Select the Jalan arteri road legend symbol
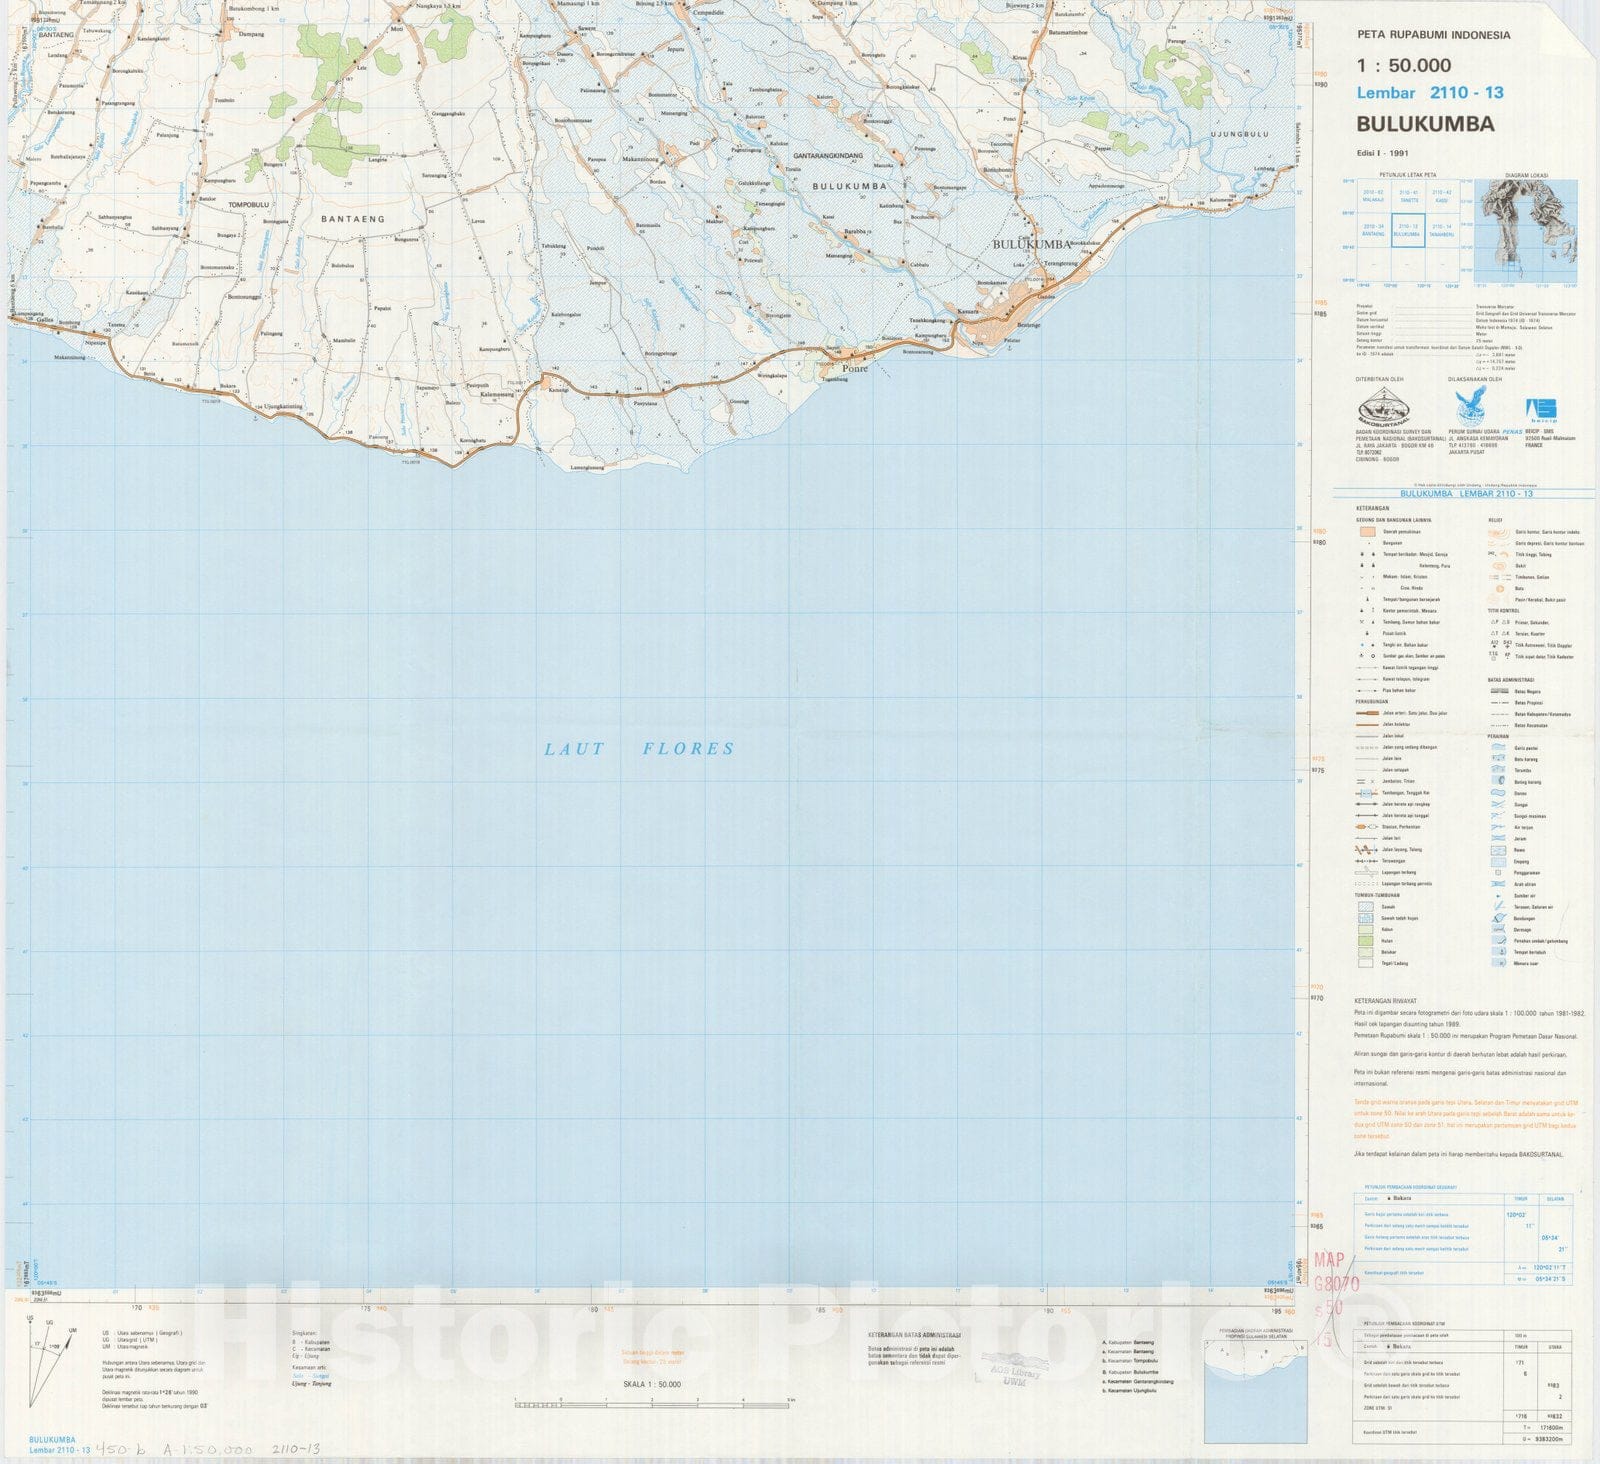The height and width of the screenshot is (1464, 1600). [1366, 713]
